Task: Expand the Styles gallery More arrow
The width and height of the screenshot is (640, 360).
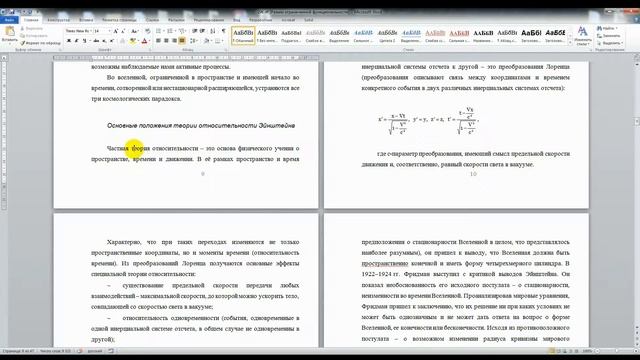Action: (x=570, y=42)
